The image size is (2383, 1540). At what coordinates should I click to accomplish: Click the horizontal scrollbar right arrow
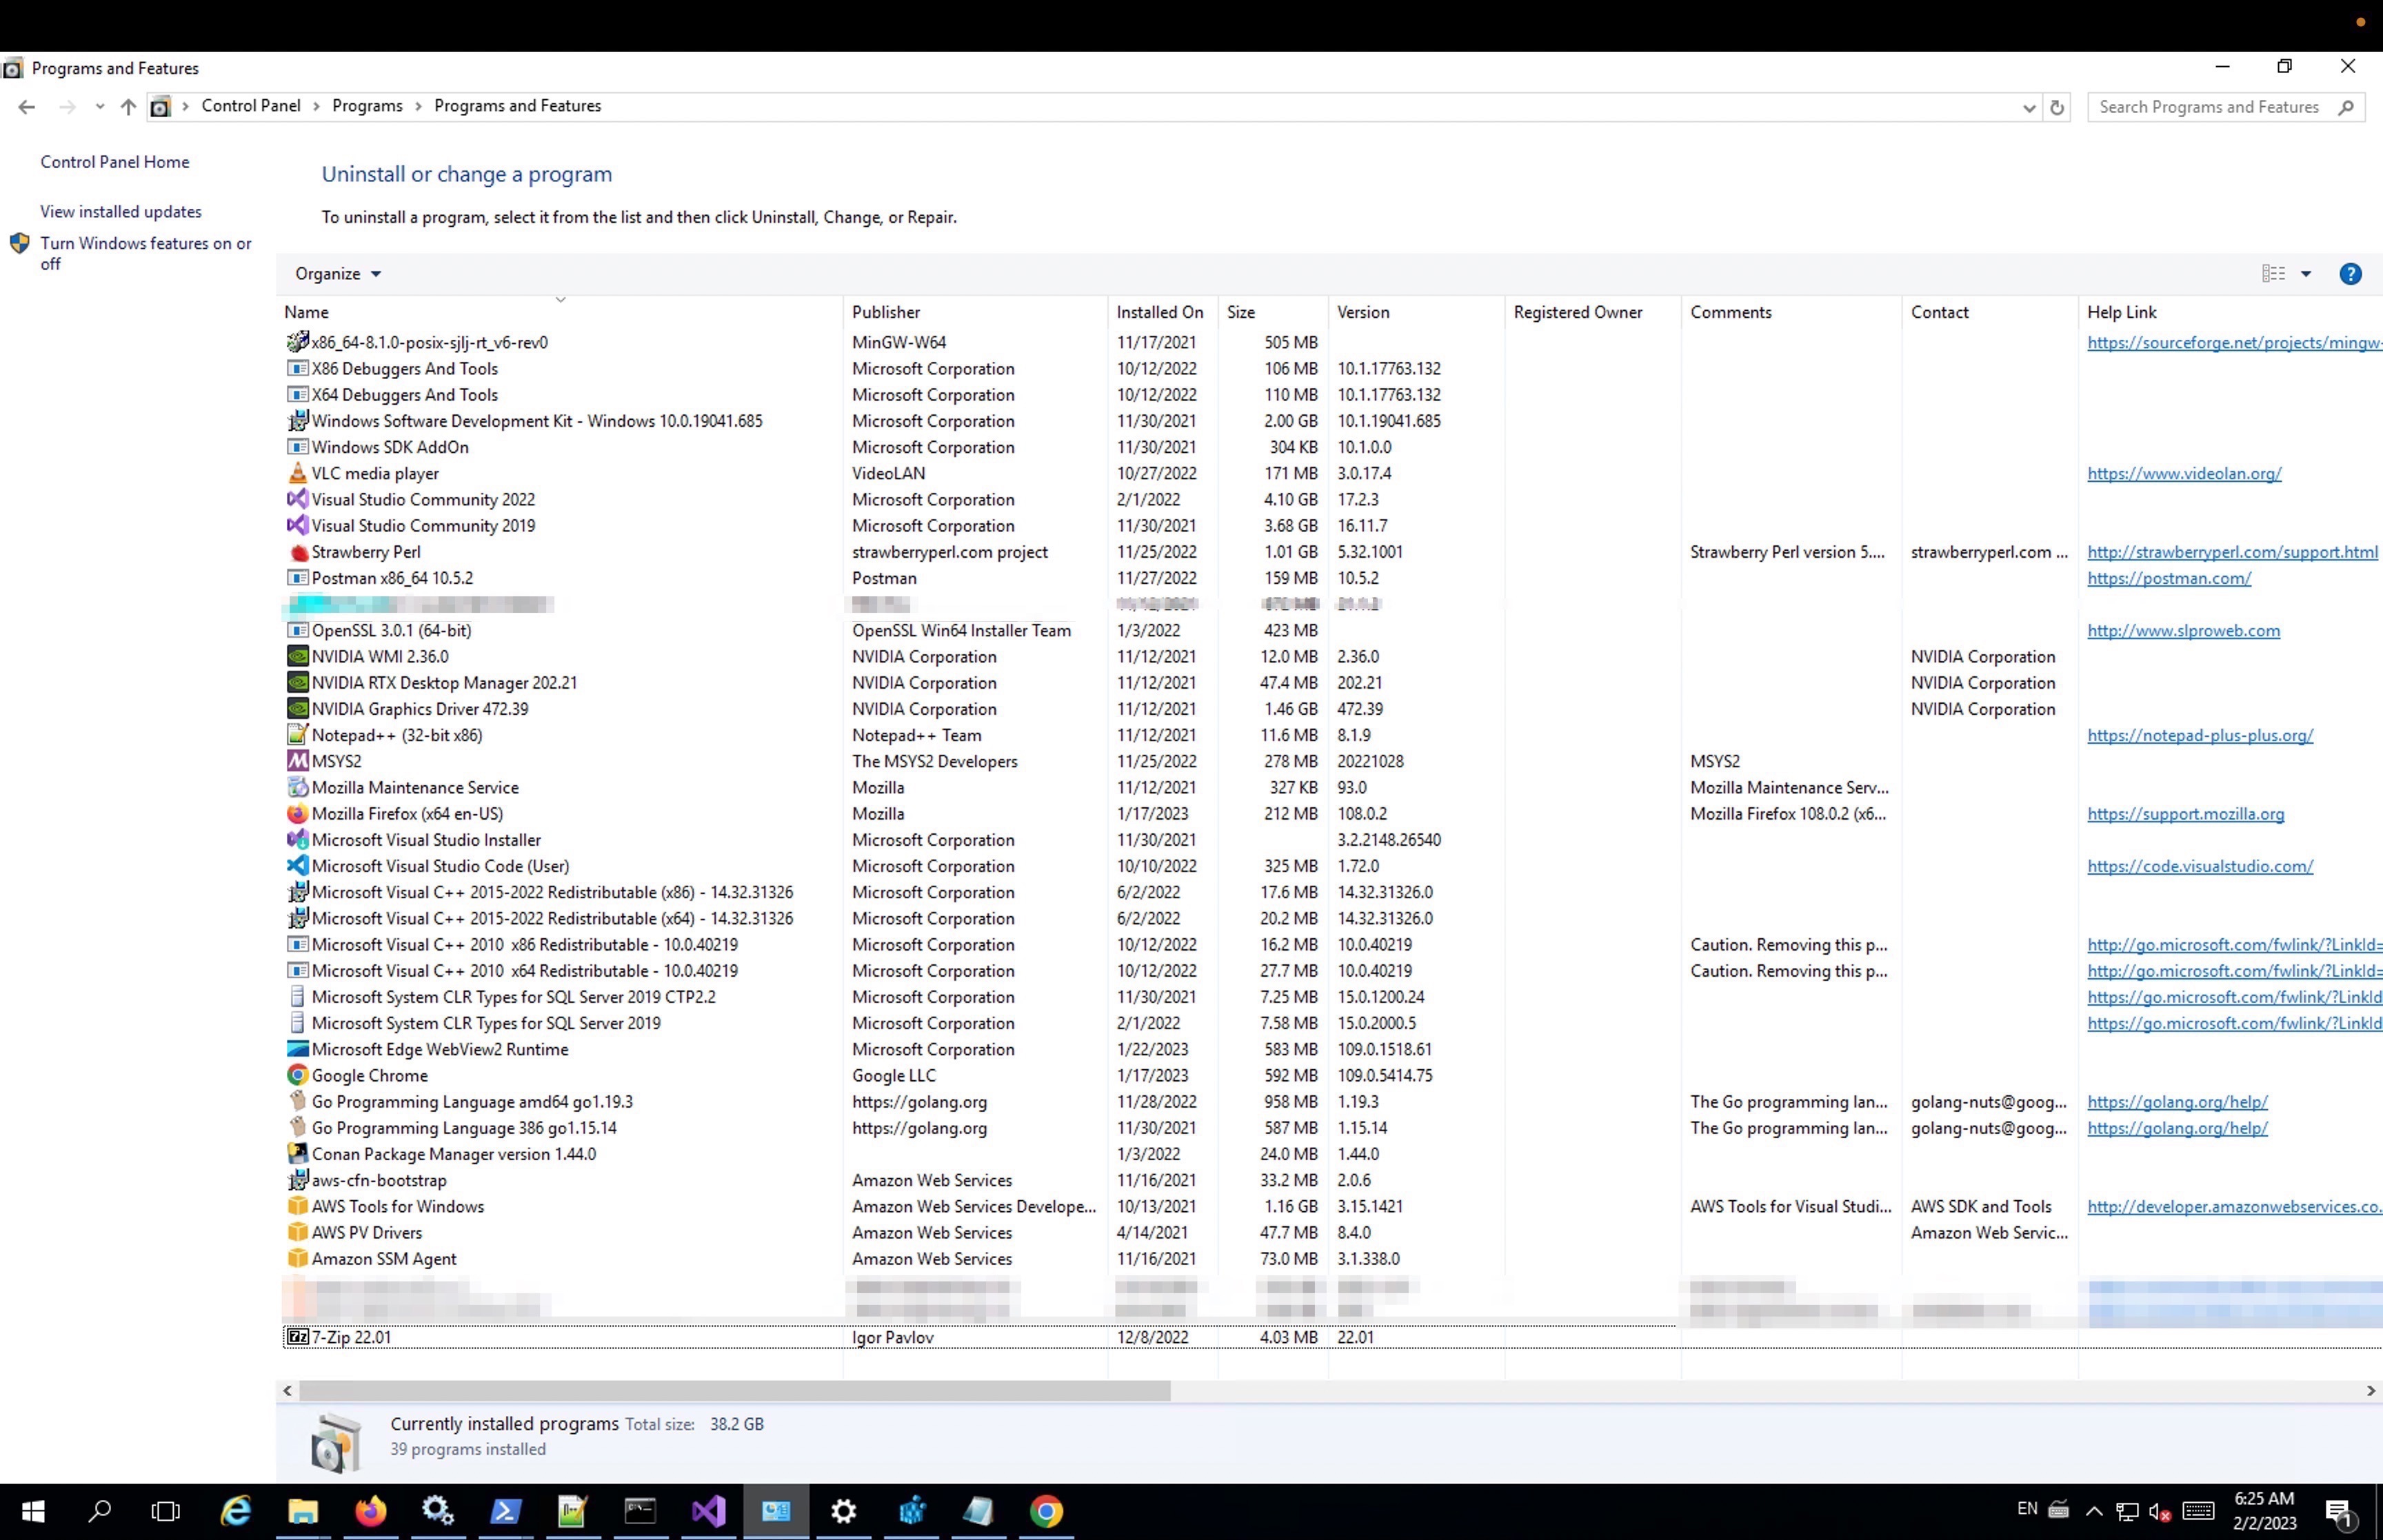[2370, 1391]
